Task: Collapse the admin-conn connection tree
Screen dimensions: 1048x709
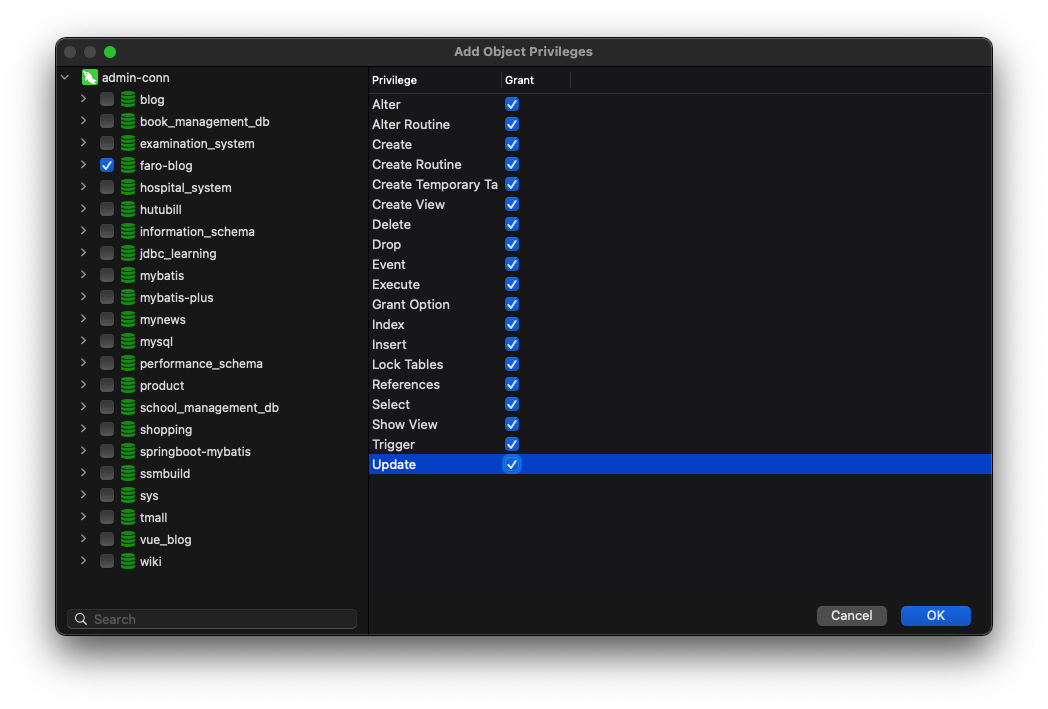Action: 64,77
